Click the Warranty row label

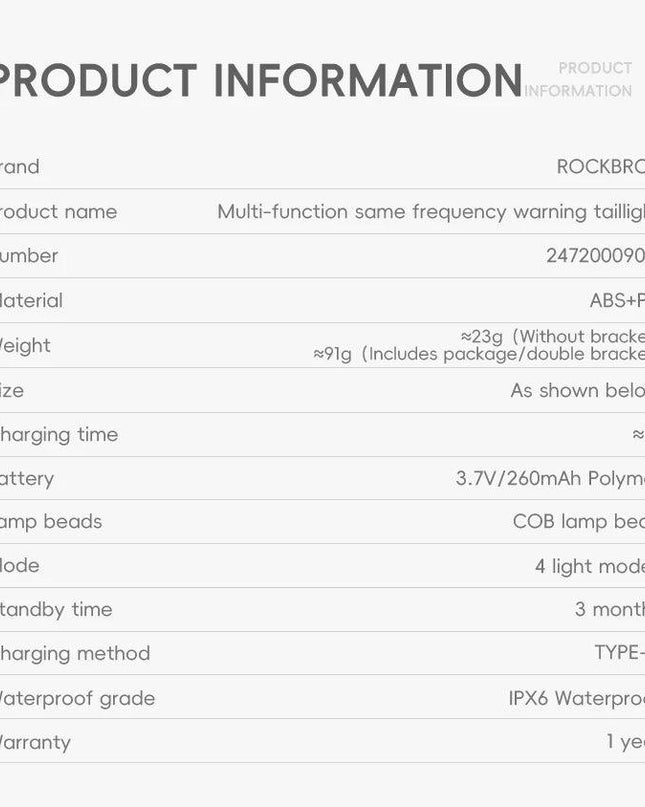(x=35, y=742)
